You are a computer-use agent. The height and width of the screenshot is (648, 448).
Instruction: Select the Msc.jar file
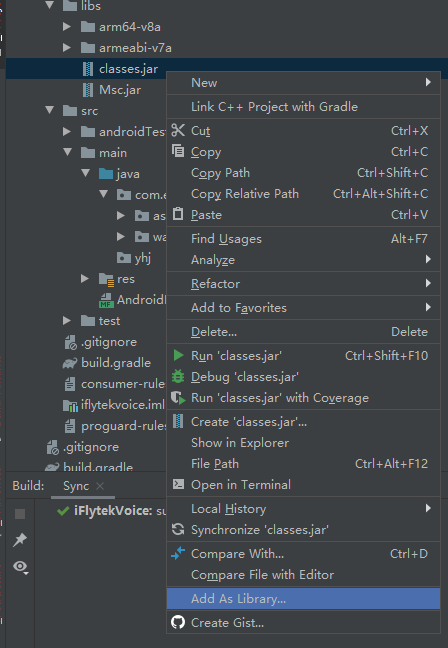(120, 90)
